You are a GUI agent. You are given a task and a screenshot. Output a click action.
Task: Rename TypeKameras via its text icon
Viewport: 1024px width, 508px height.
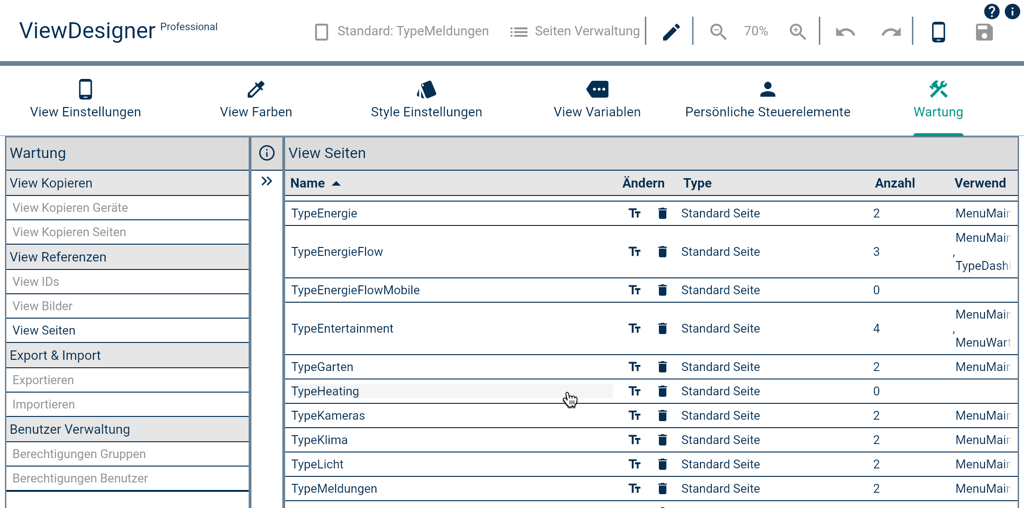tap(634, 415)
